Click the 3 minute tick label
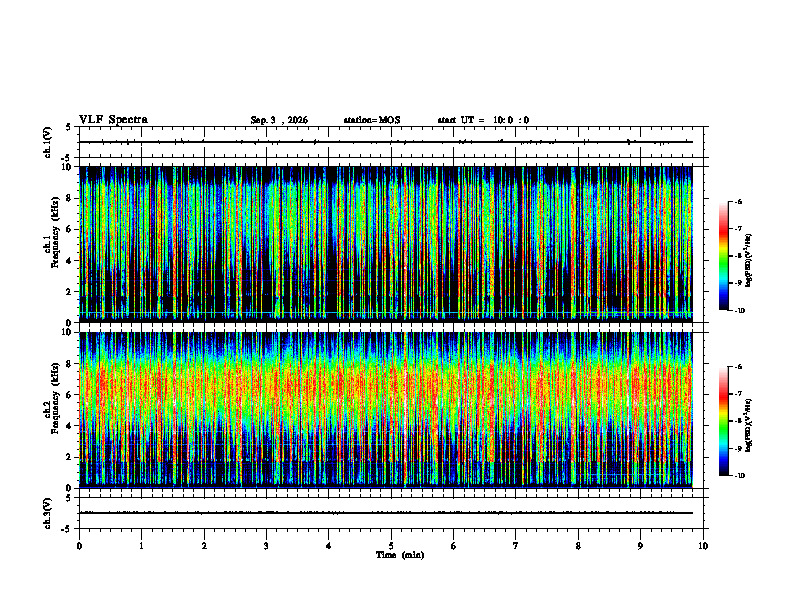Image resolution: width=792 pixels, height=612 pixels. tap(266, 546)
